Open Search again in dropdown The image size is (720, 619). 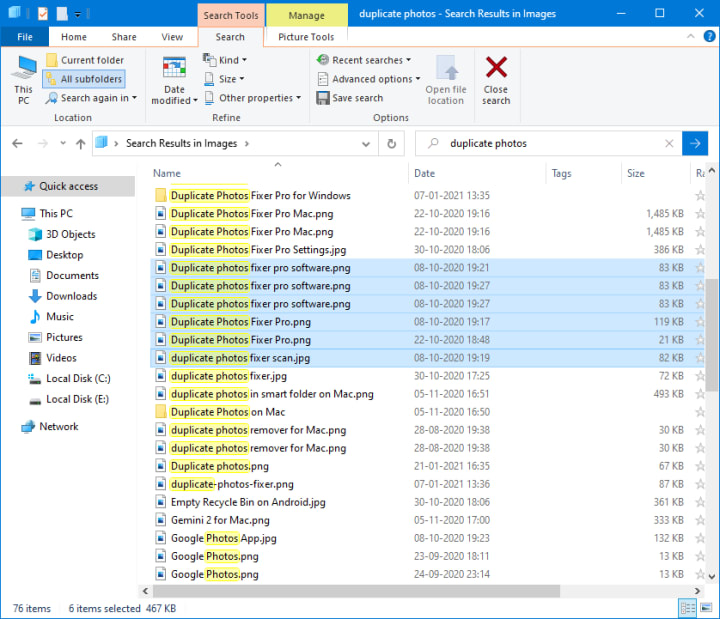pos(91,98)
